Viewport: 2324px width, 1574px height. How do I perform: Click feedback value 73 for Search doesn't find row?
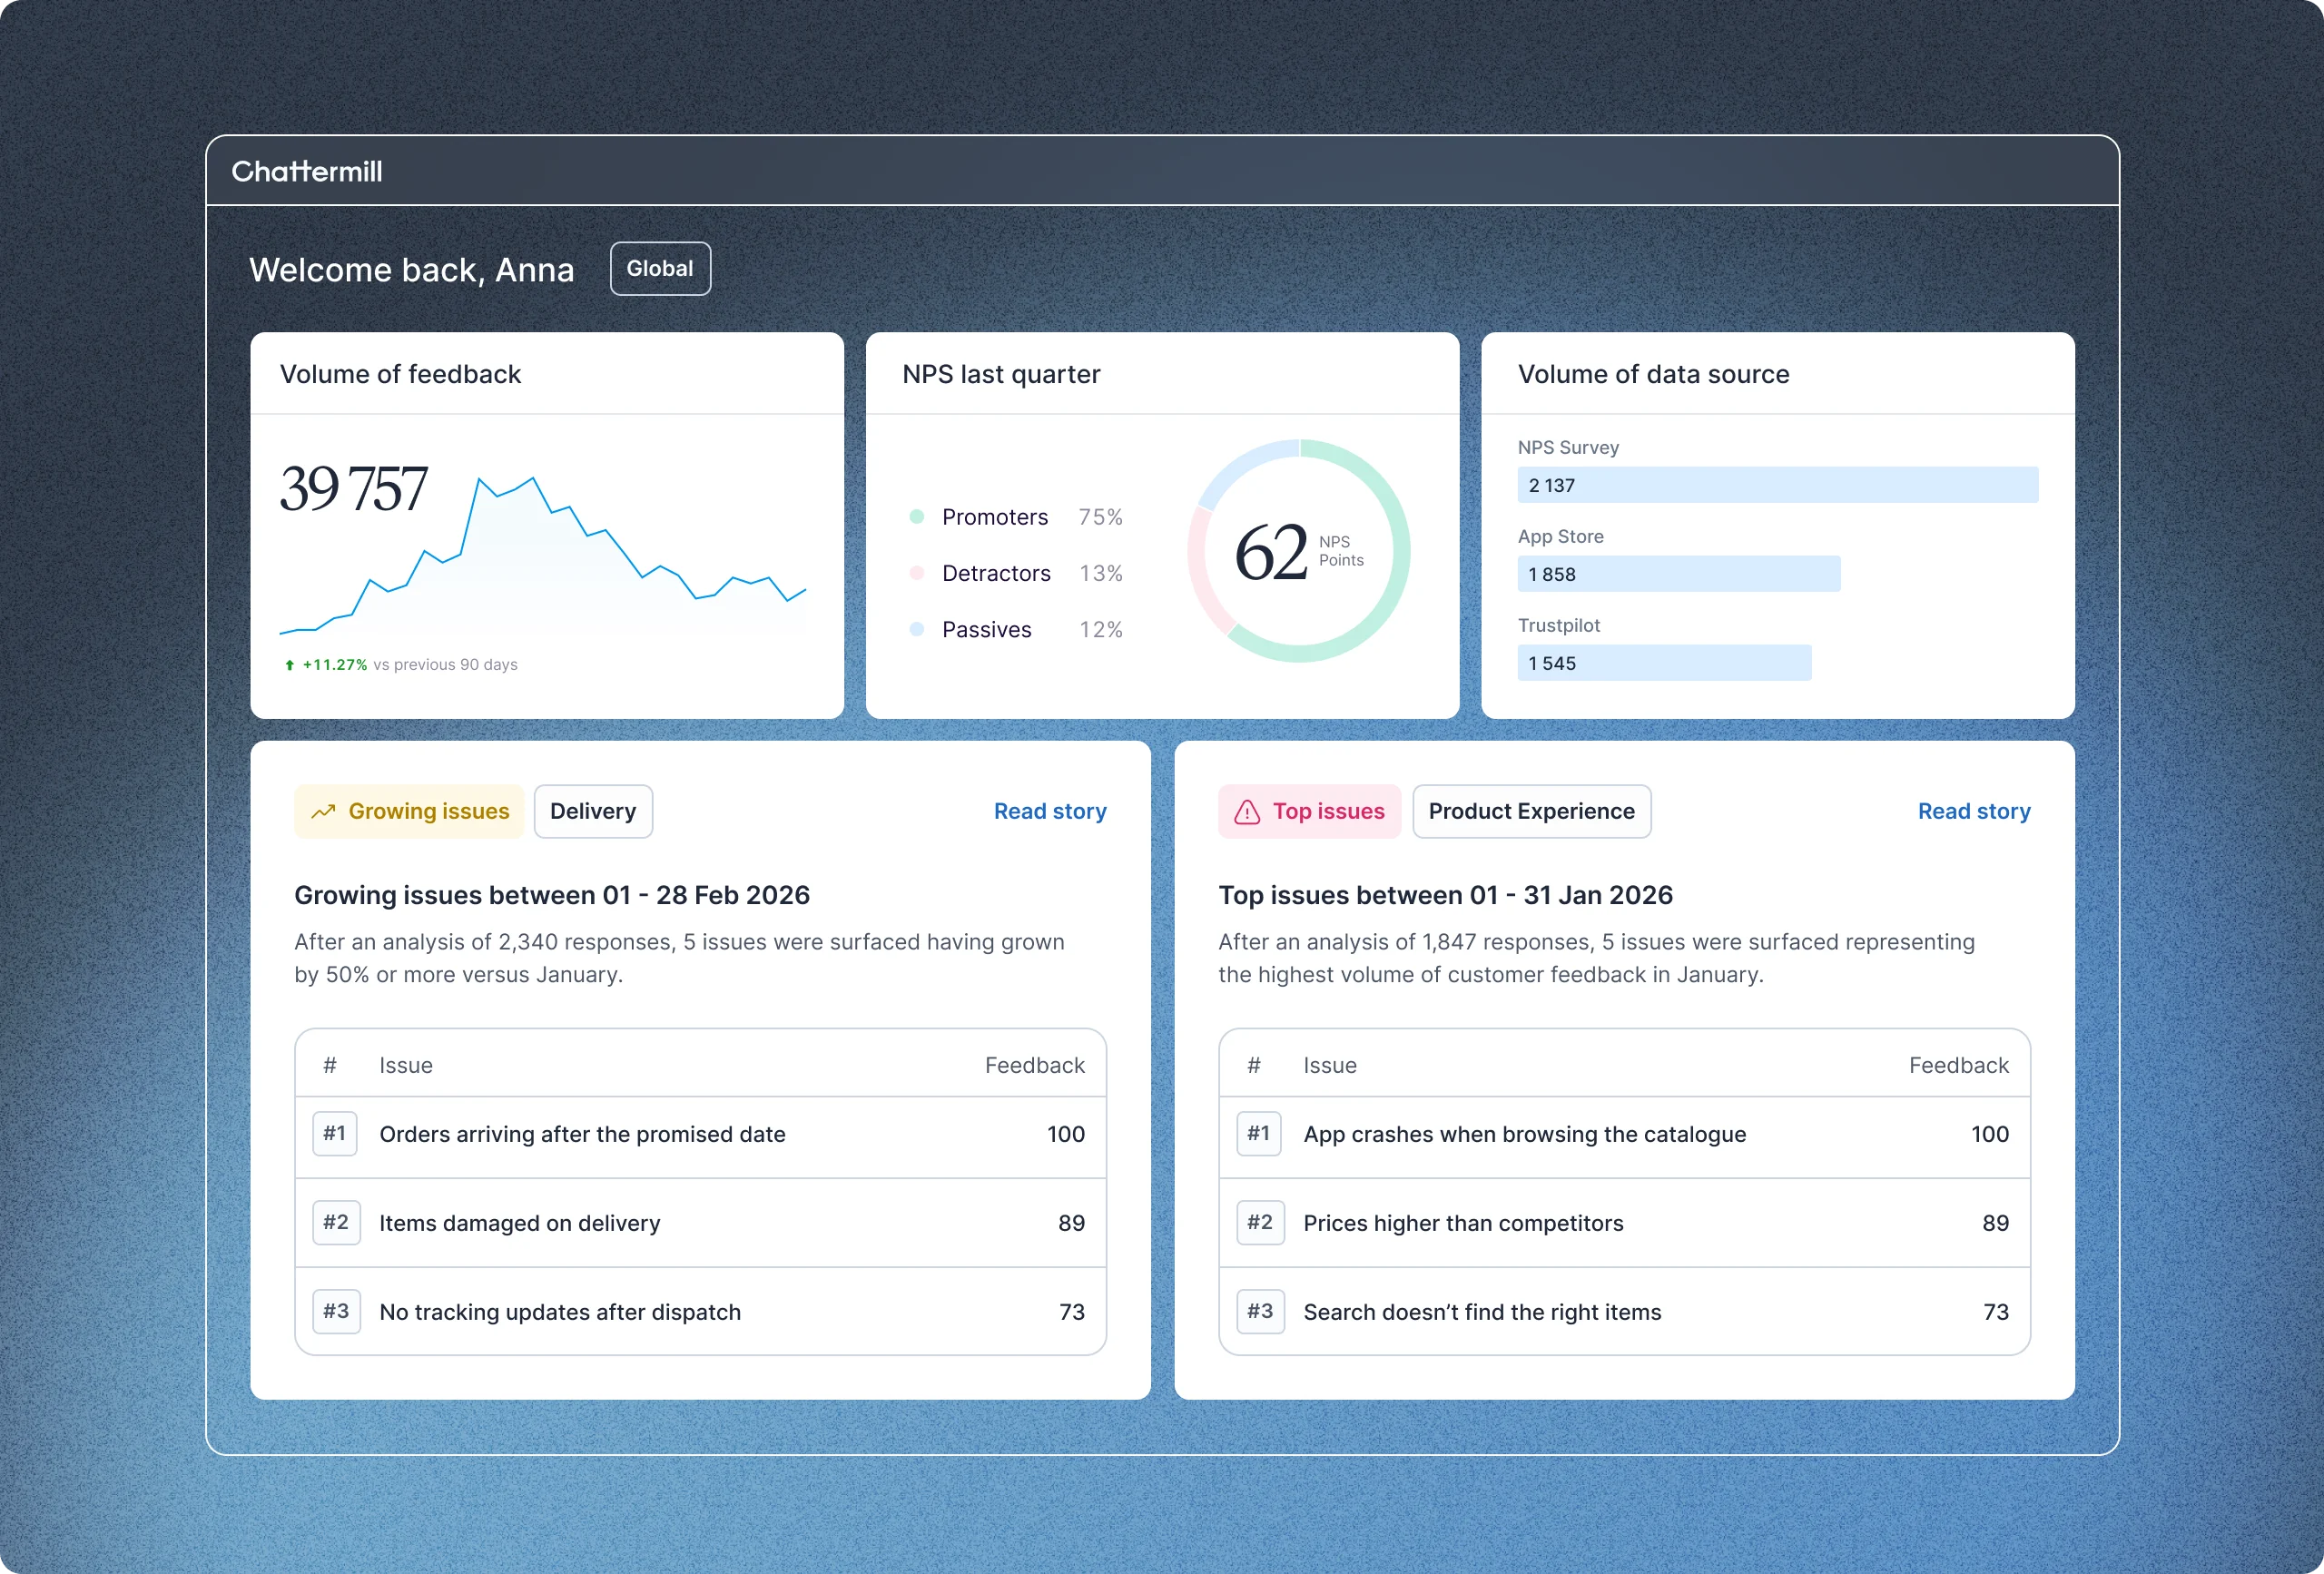(x=1996, y=1312)
